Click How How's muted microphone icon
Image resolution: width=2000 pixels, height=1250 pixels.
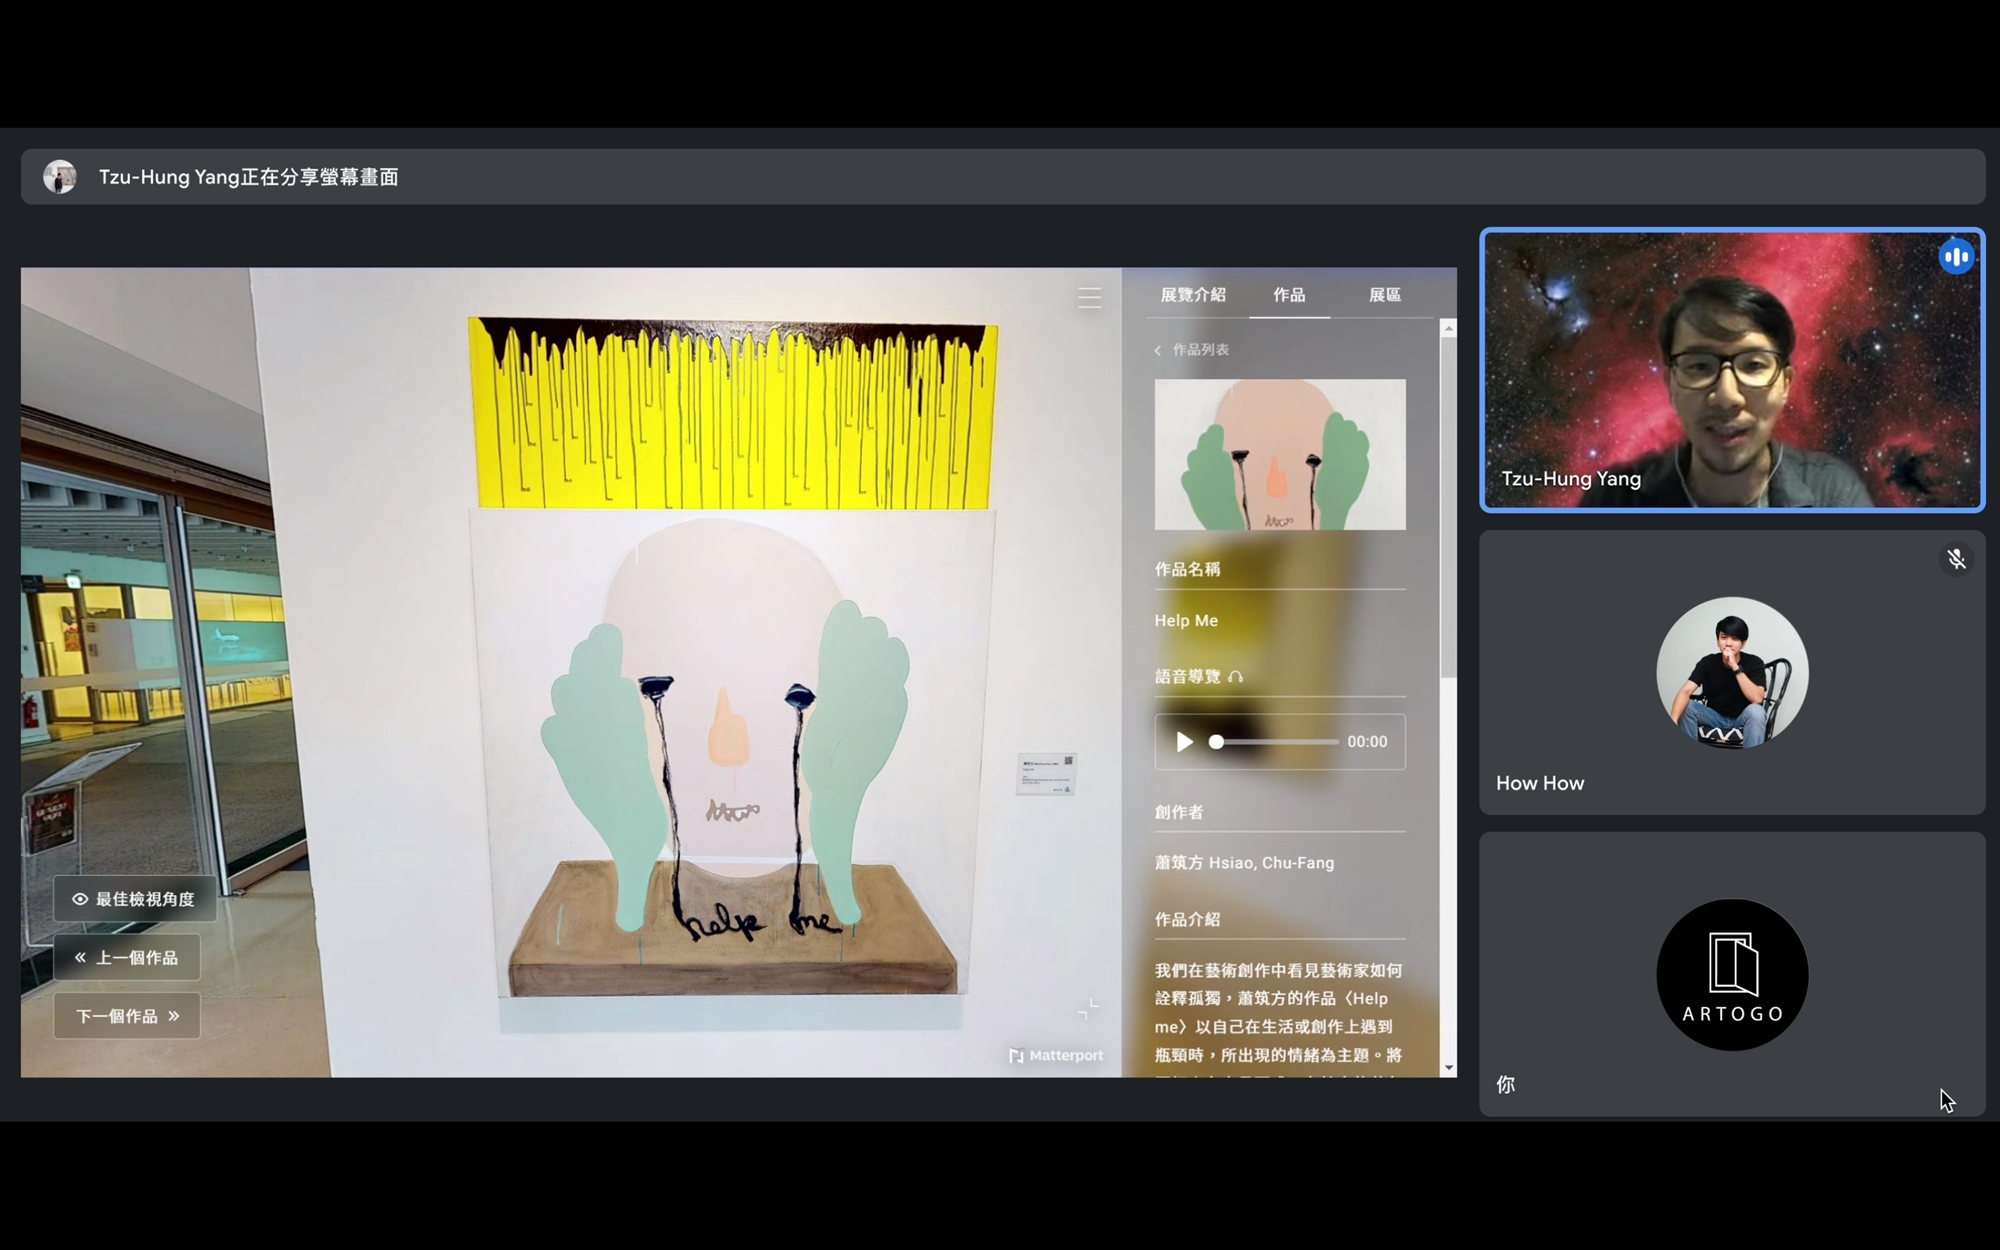tap(1956, 560)
